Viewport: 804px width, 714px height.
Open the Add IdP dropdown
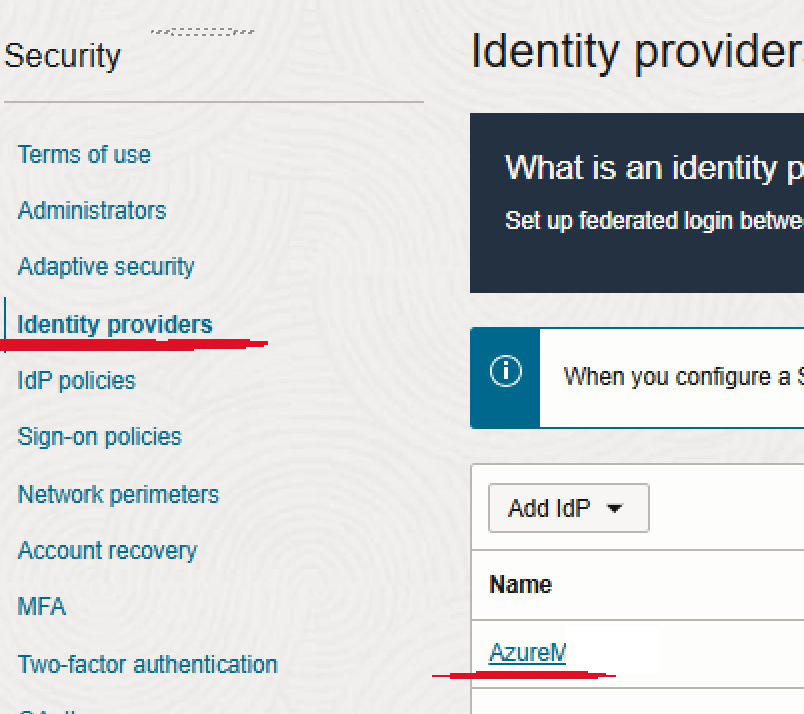pos(568,508)
